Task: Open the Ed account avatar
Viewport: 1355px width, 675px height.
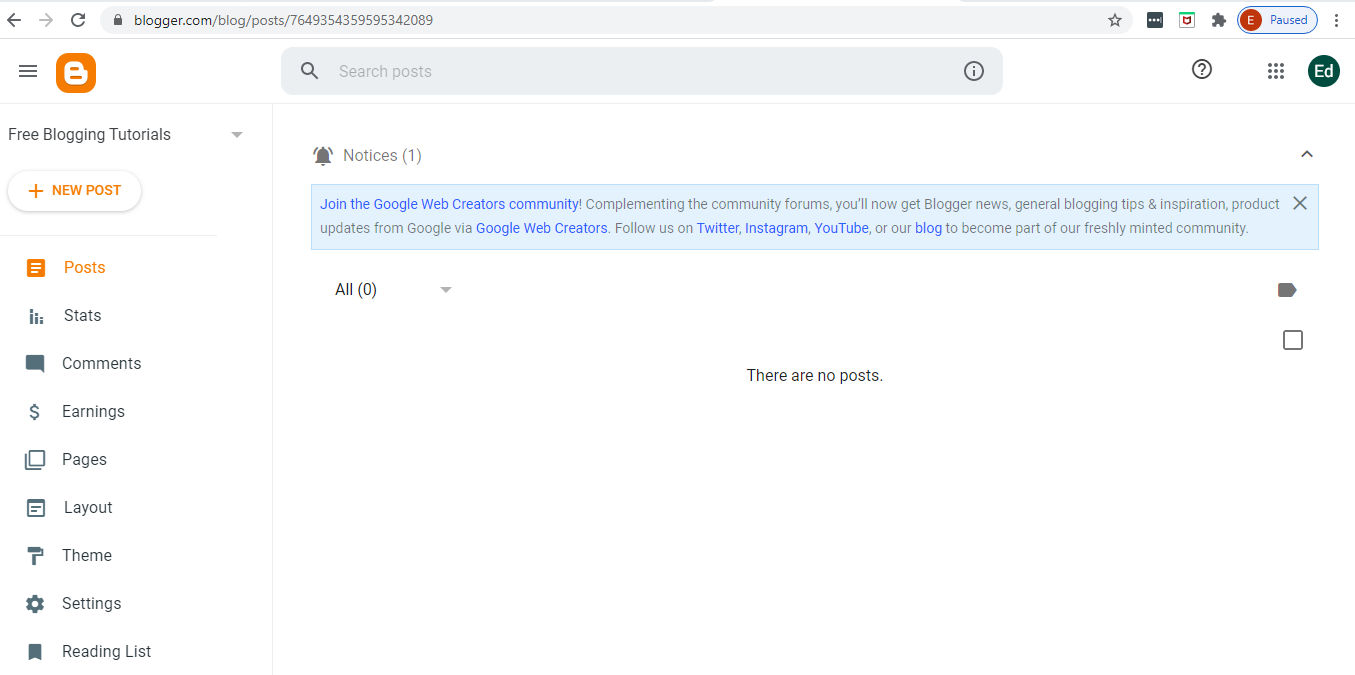Action: coord(1324,71)
